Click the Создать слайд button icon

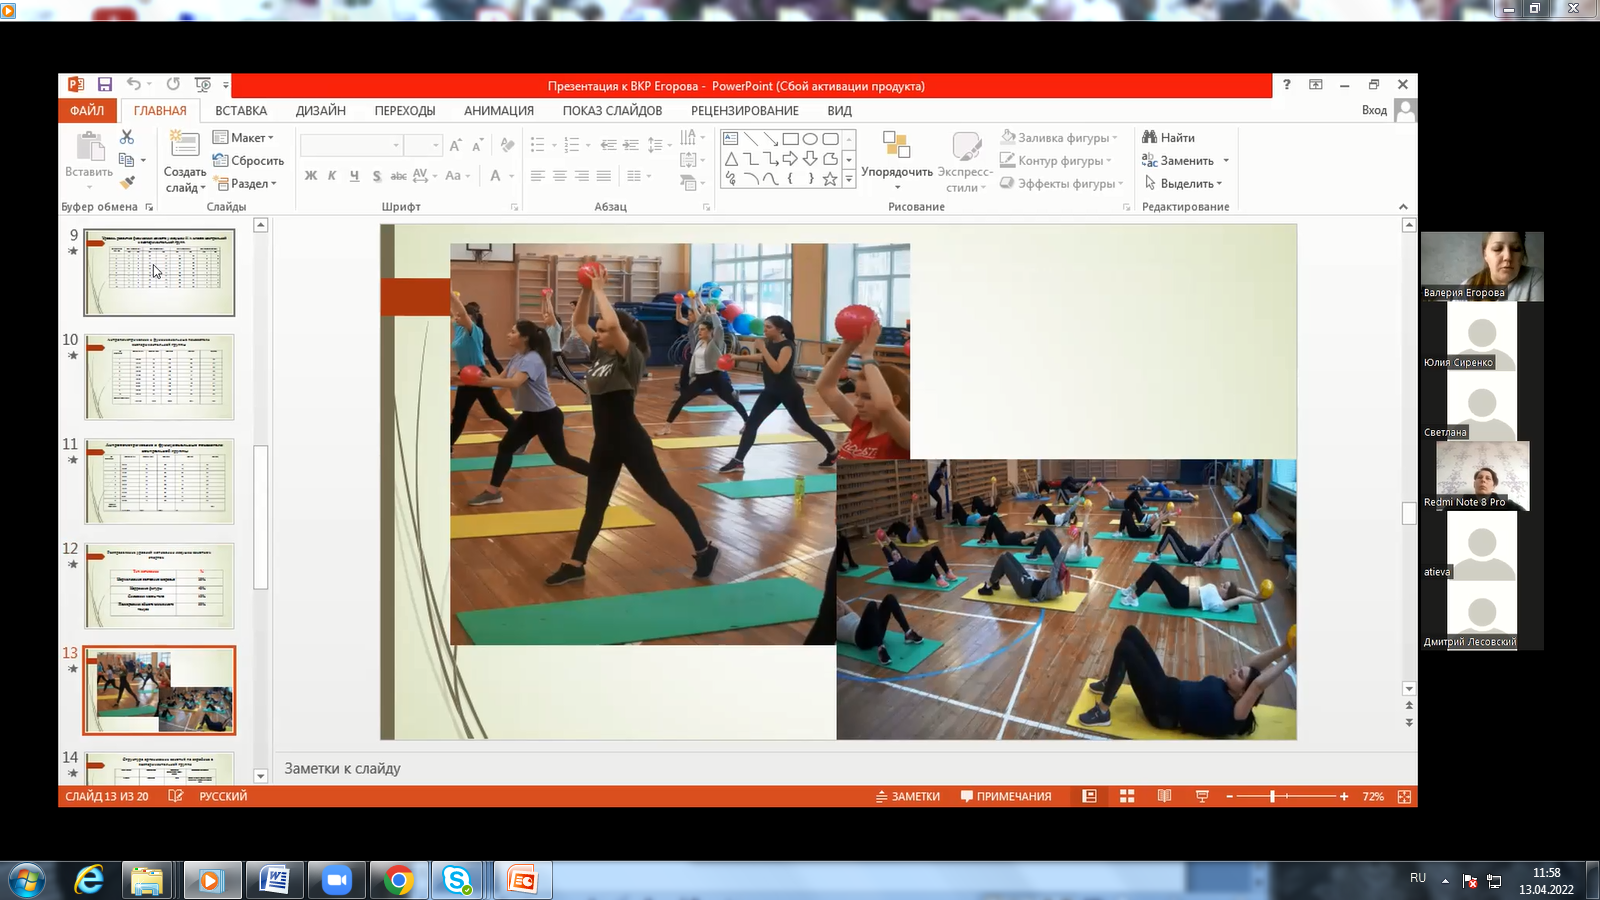tap(185, 145)
